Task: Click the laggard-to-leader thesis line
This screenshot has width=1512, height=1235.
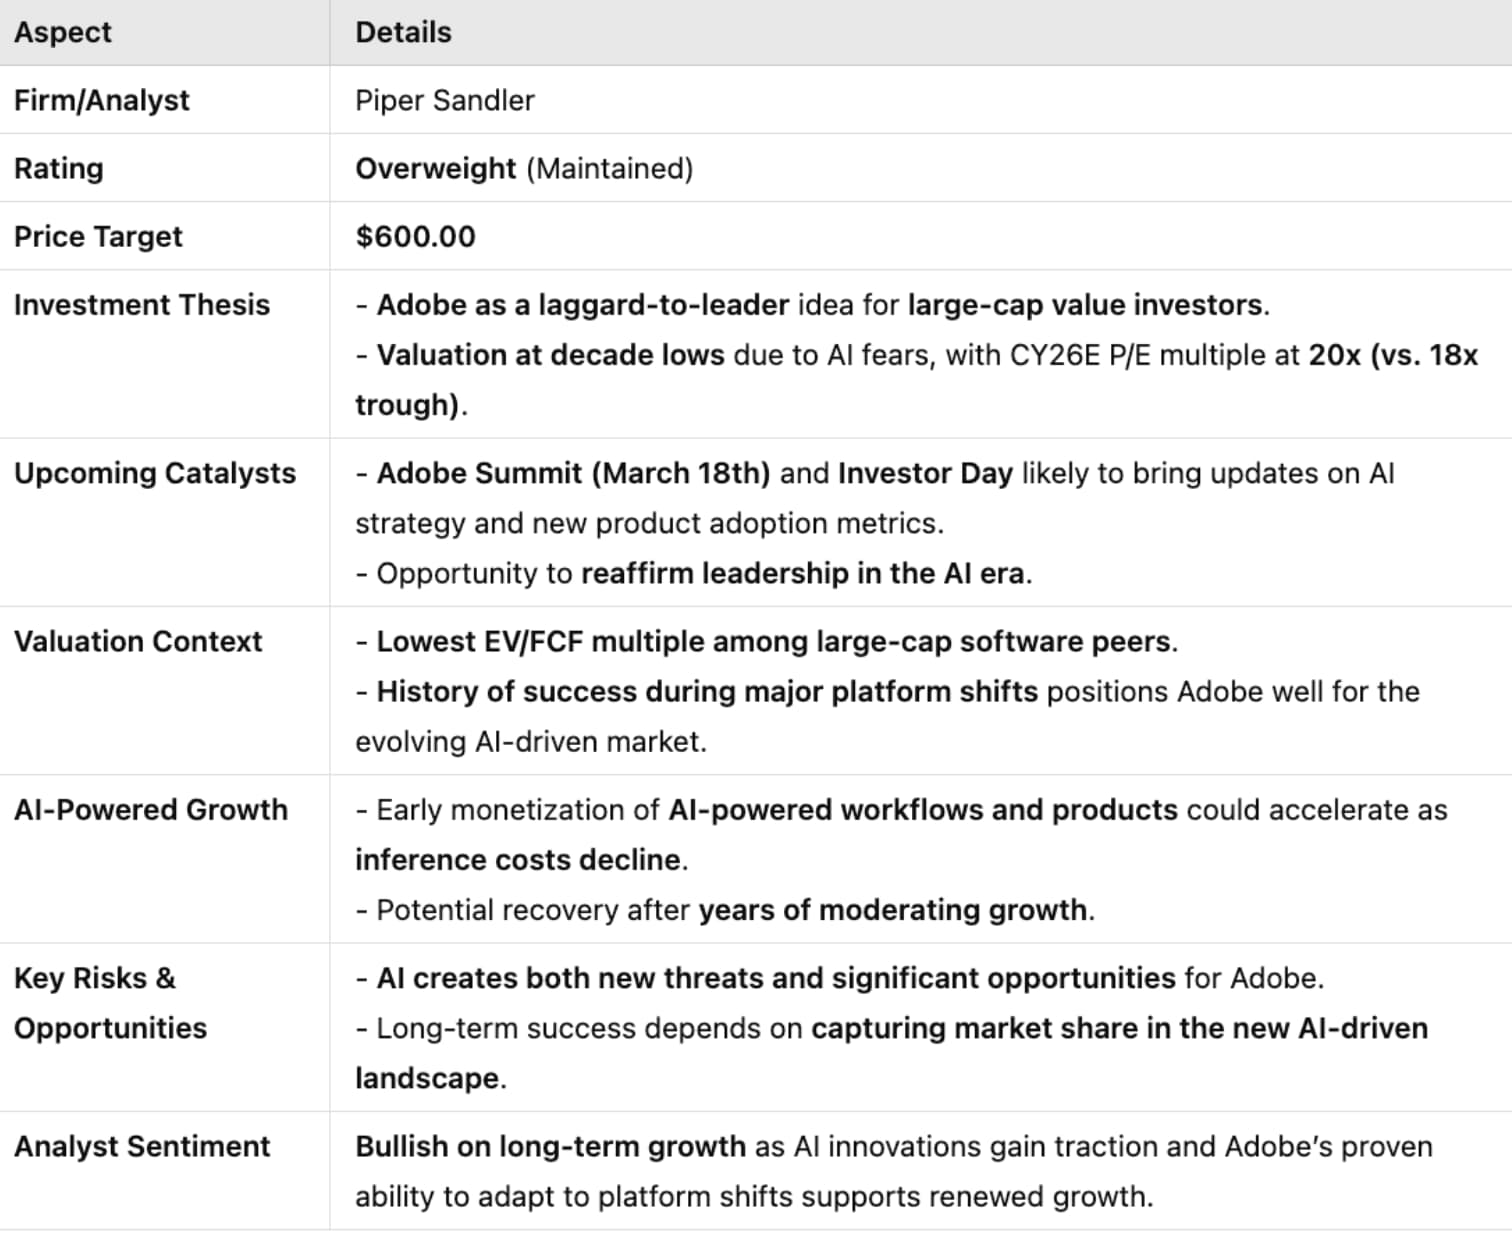Action: pyautogui.click(x=812, y=305)
